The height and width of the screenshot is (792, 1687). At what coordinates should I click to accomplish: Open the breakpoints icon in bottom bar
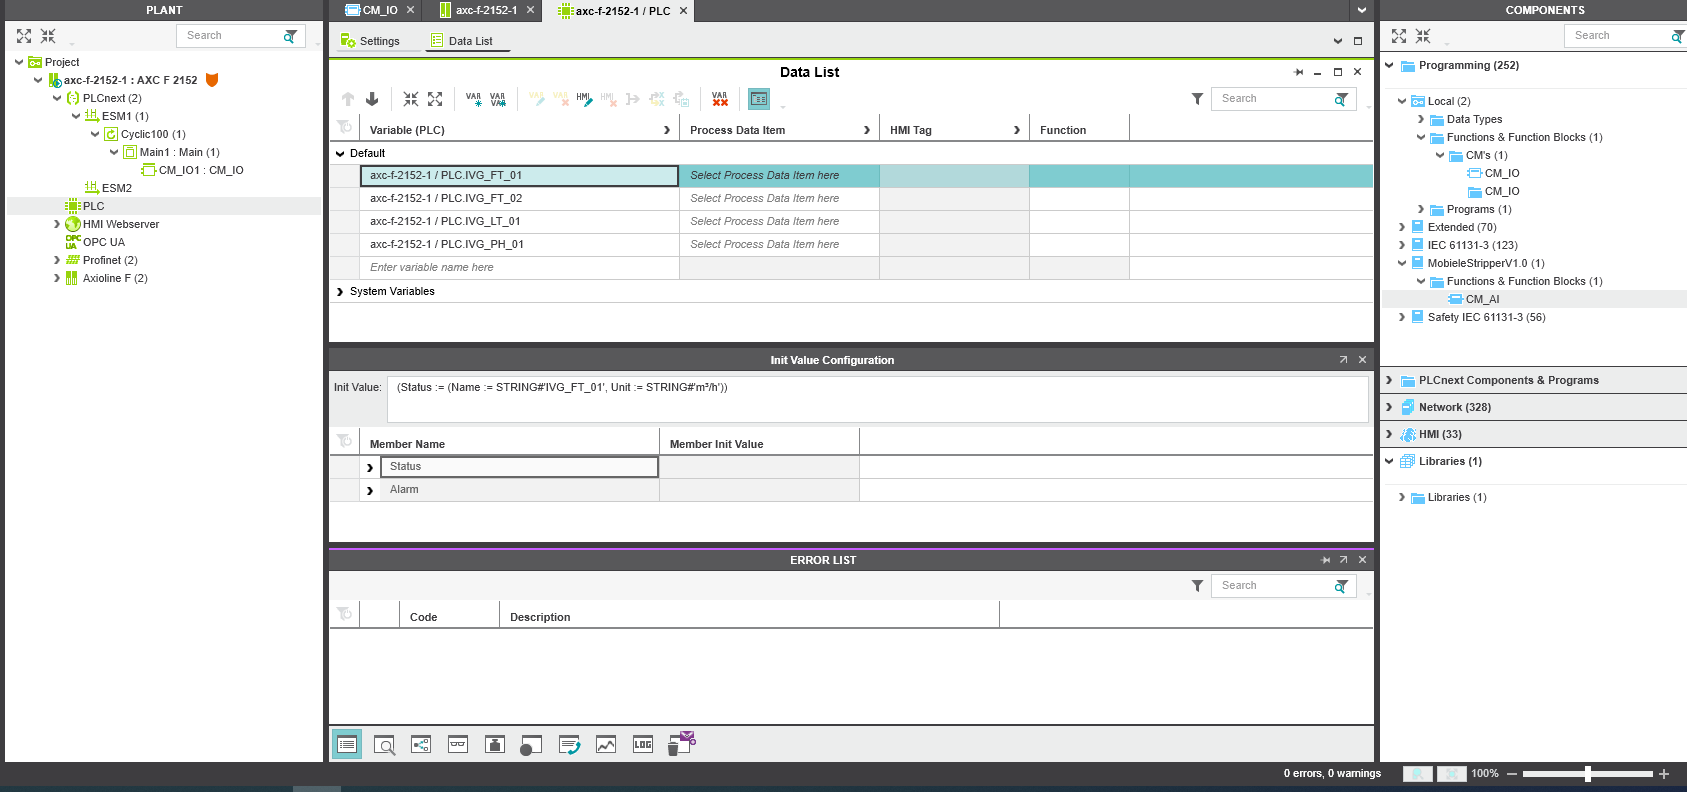(495, 744)
